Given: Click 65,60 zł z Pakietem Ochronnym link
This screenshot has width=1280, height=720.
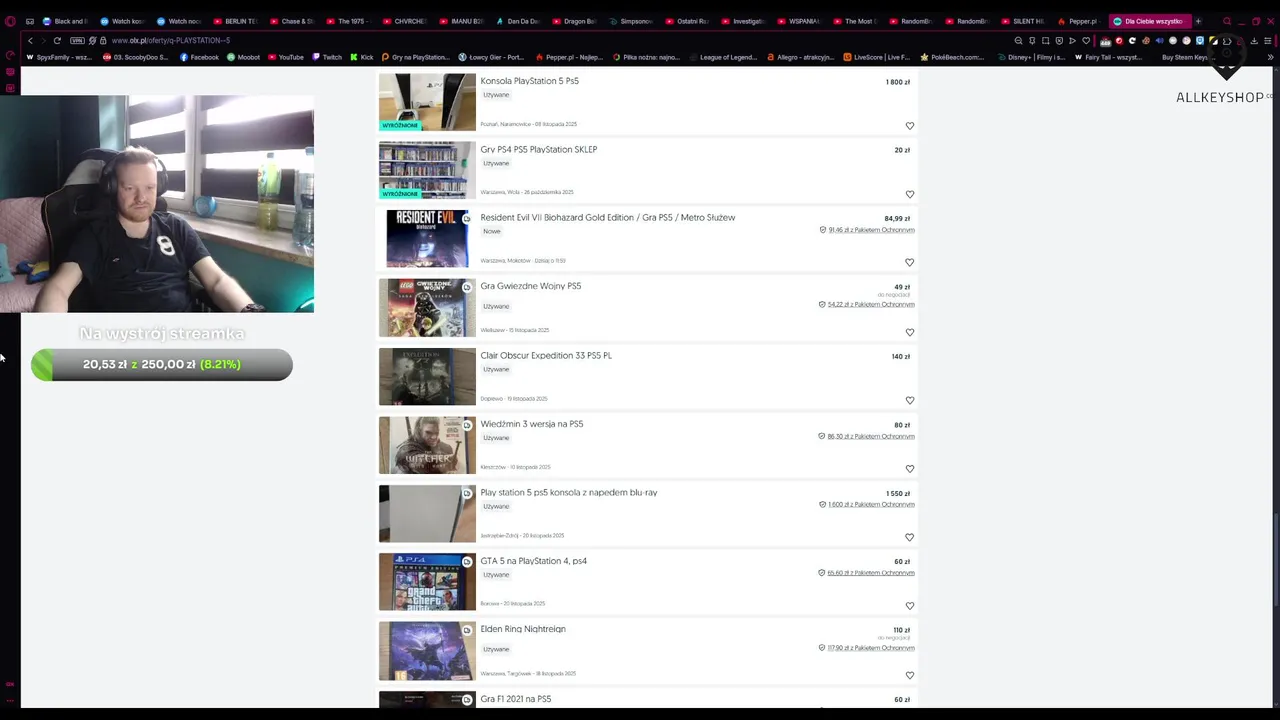Looking at the screenshot, I should pyautogui.click(x=871, y=573).
